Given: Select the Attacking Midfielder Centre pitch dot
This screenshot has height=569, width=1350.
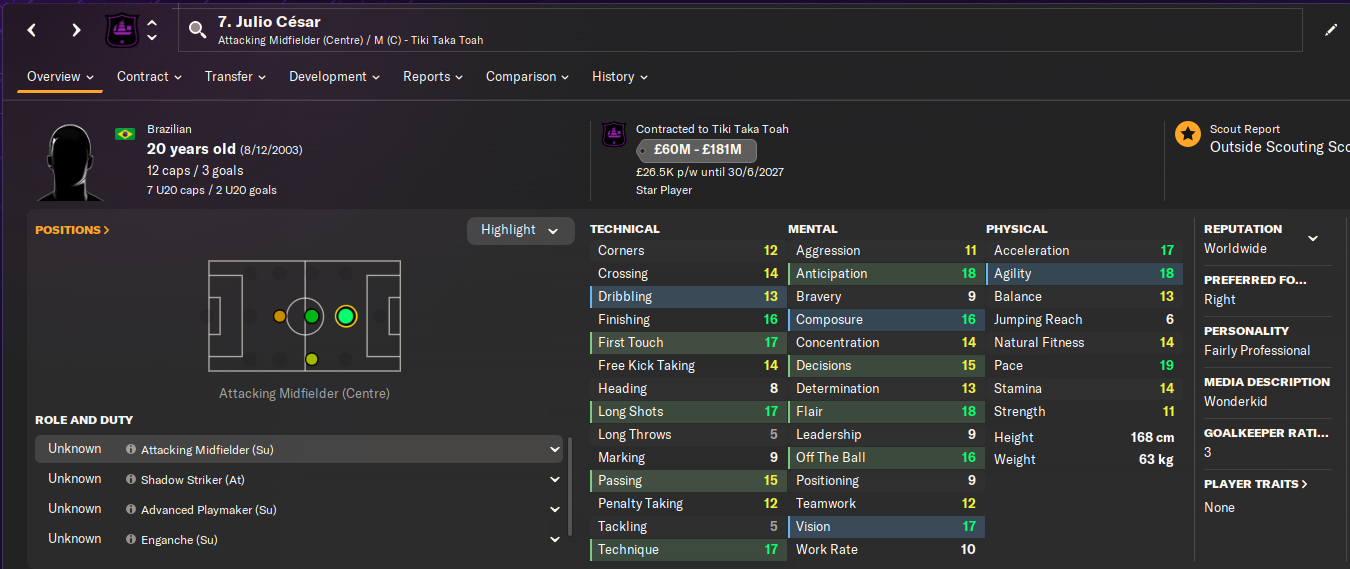Looking at the screenshot, I should click(346, 316).
